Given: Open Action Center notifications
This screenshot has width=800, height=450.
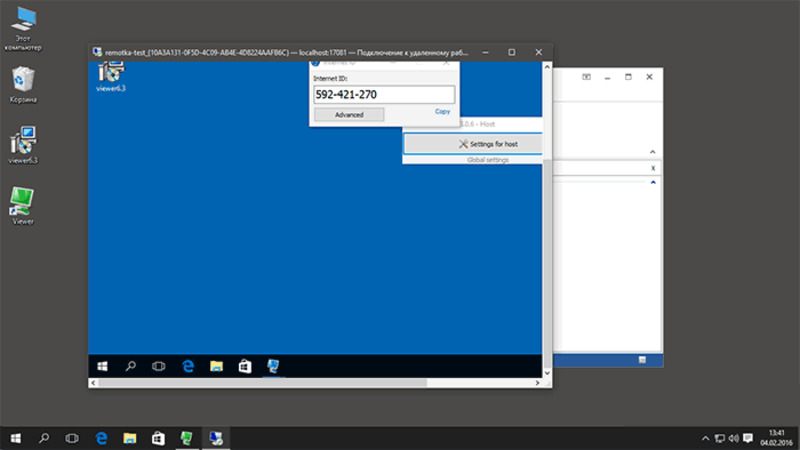Looking at the screenshot, I should point(748,438).
